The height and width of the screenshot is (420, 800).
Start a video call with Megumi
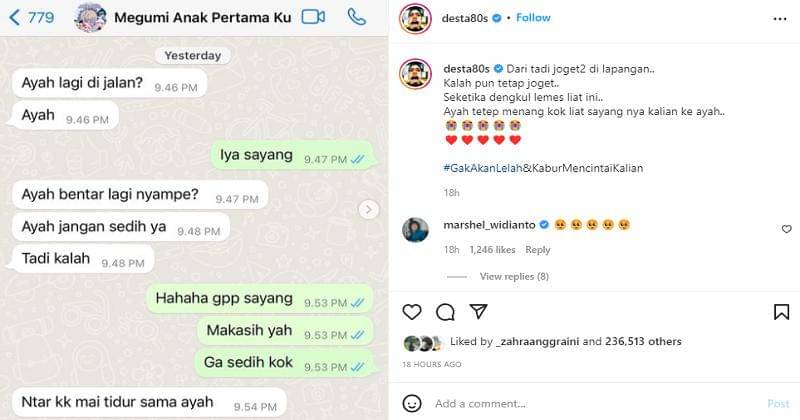click(313, 17)
